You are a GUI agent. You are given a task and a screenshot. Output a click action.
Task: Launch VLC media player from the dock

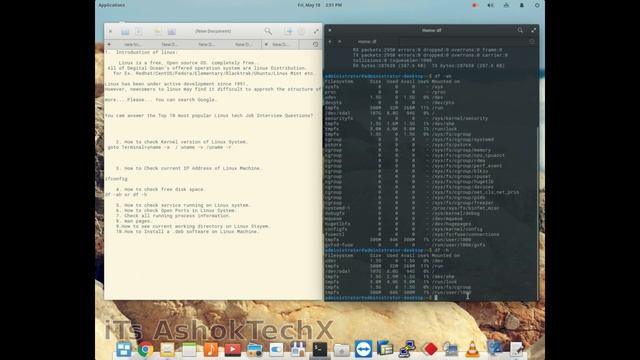[x=473, y=350]
